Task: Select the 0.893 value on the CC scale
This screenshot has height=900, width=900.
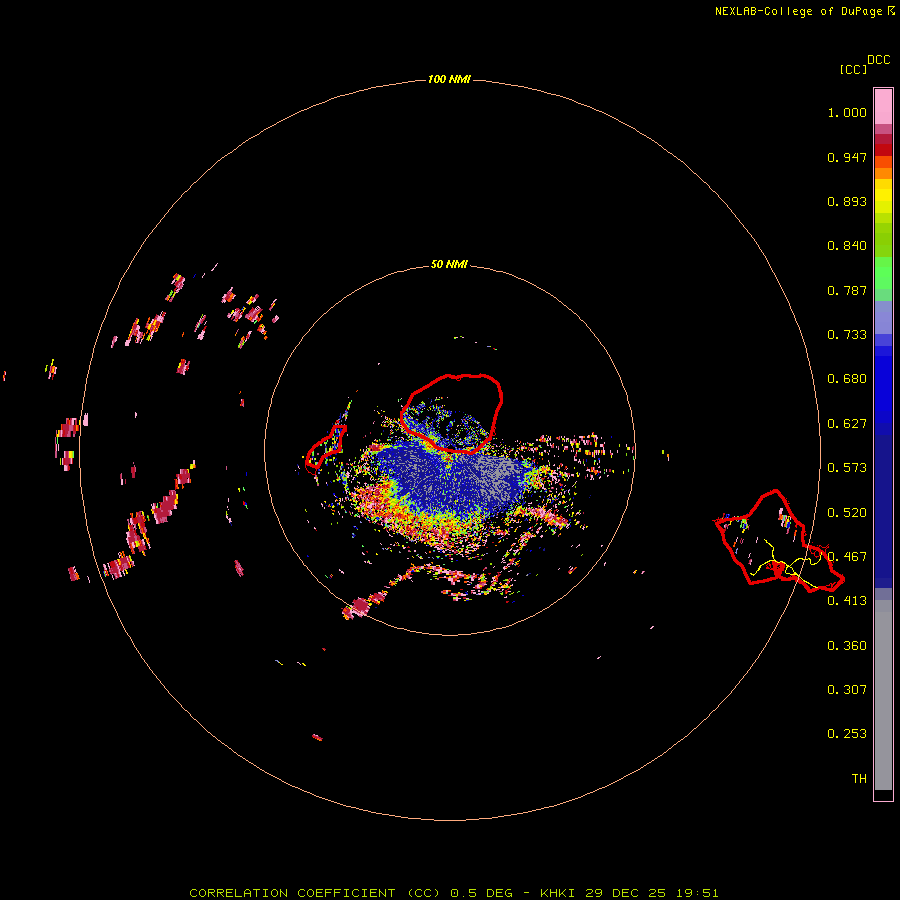Action: click(847, 201)
